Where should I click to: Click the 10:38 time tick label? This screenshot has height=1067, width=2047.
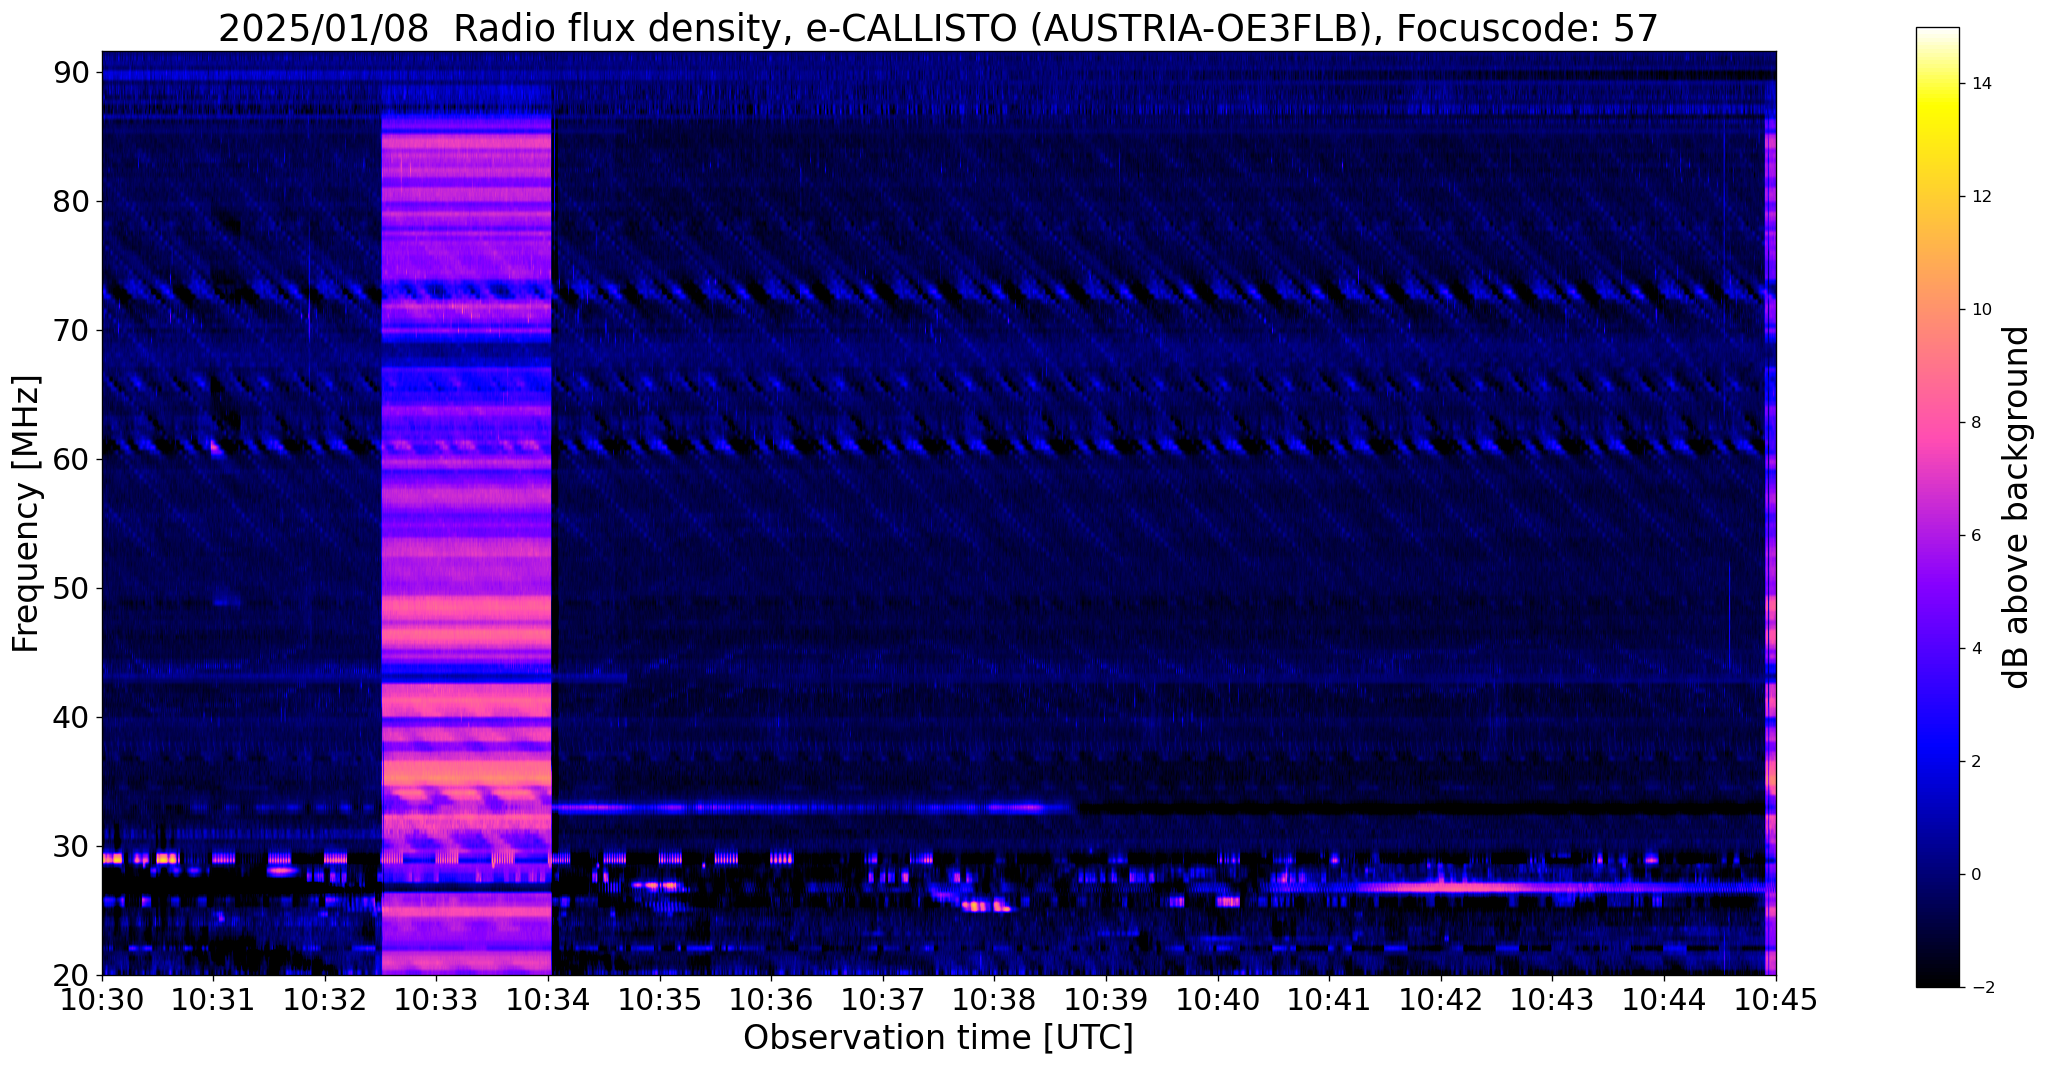click(x=995, y=999)
